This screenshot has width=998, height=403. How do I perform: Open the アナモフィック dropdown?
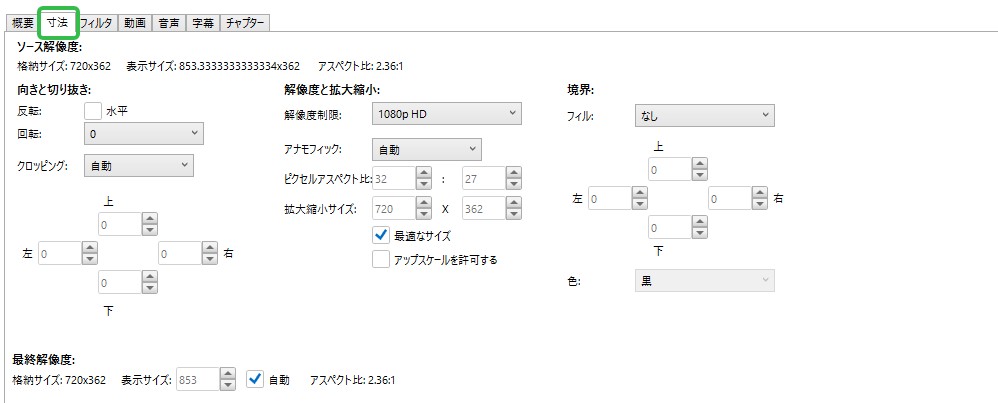[426, 150]
